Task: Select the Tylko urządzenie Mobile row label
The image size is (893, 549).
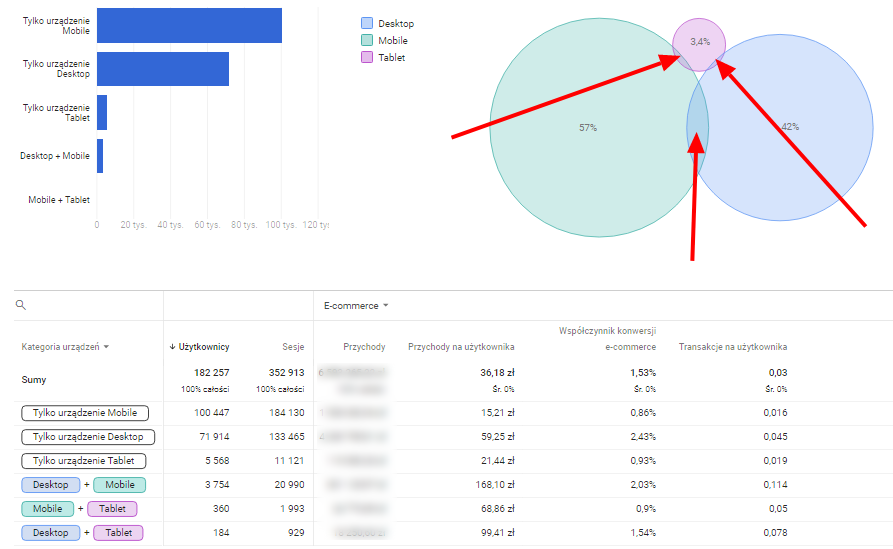Action: [85, 413]
